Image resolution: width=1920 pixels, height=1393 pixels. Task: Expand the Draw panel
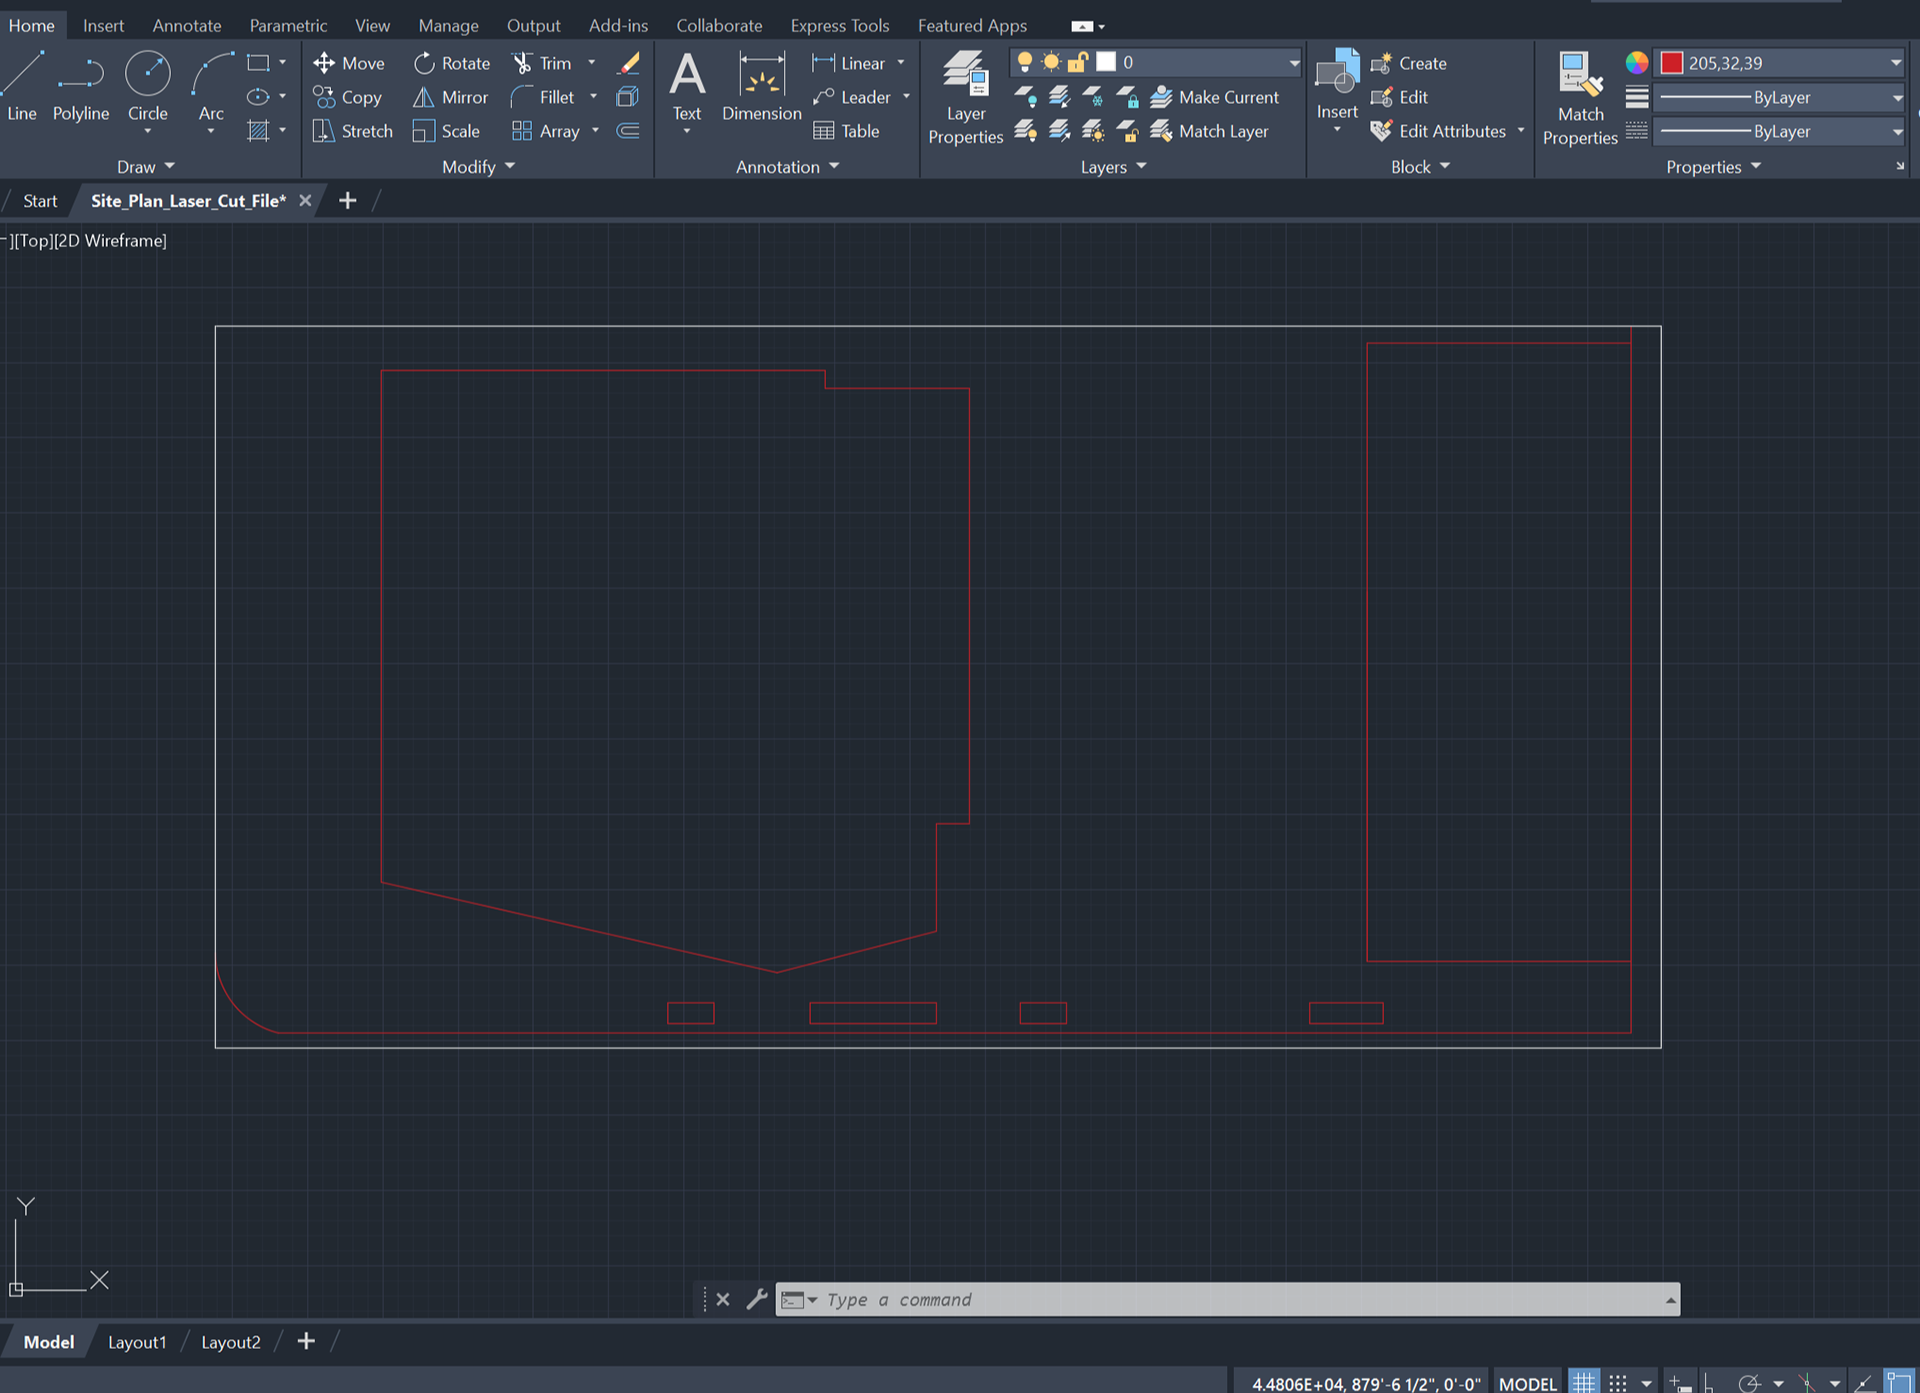pyautogui.click(x=146, y=167)
